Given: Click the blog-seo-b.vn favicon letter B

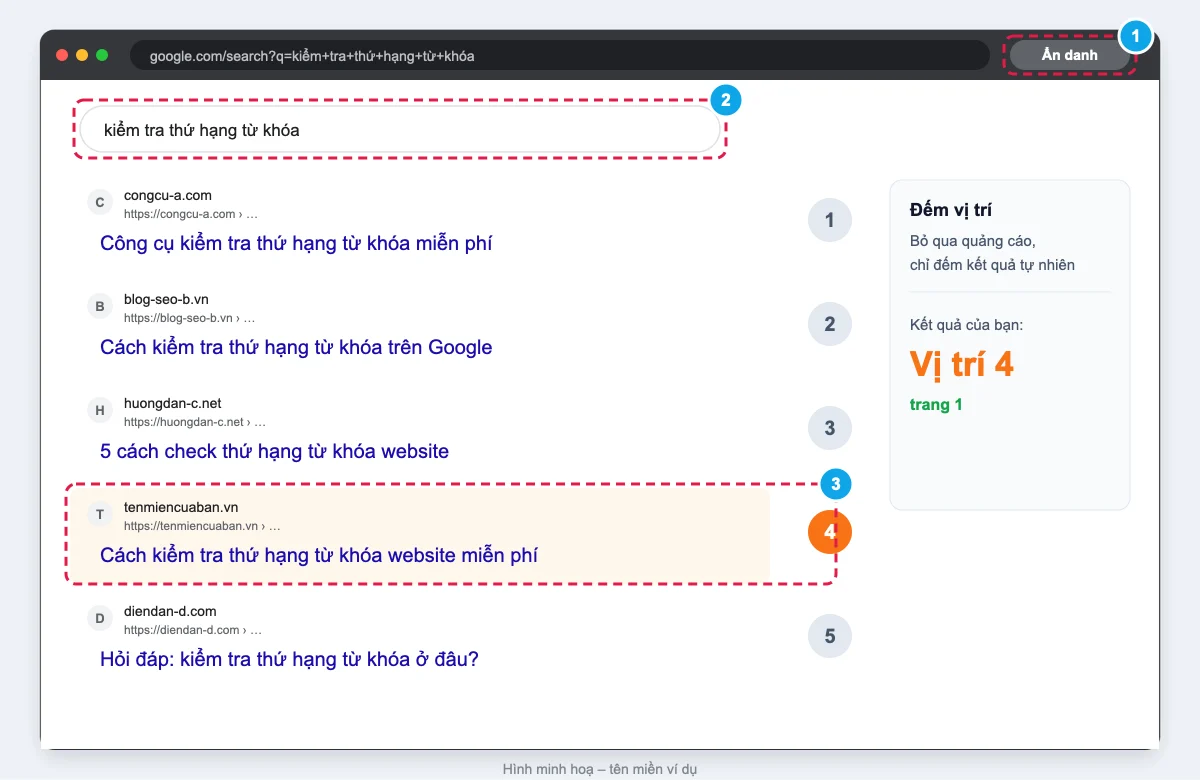Looking at the screenshot, I should point(99,307).
